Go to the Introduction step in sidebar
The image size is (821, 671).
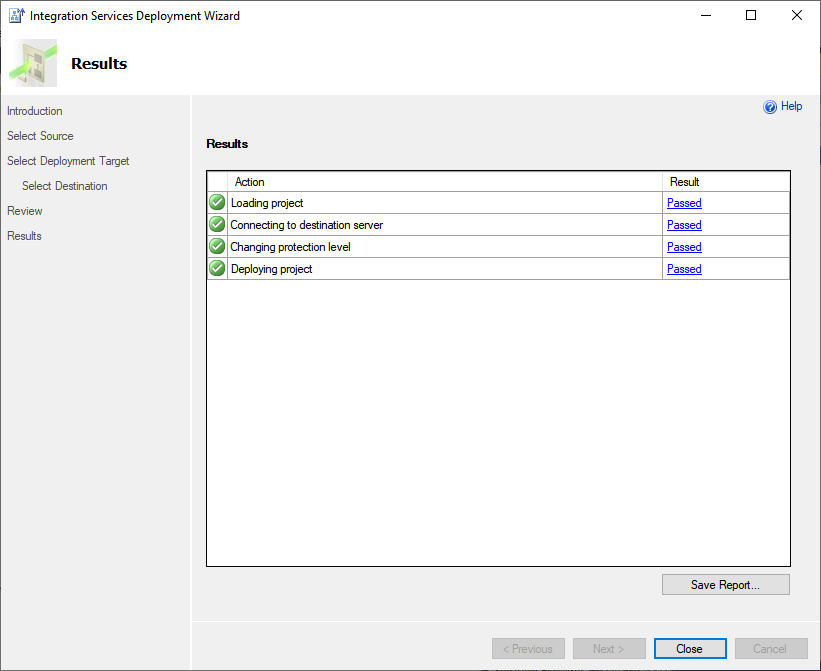pos(35,111)
